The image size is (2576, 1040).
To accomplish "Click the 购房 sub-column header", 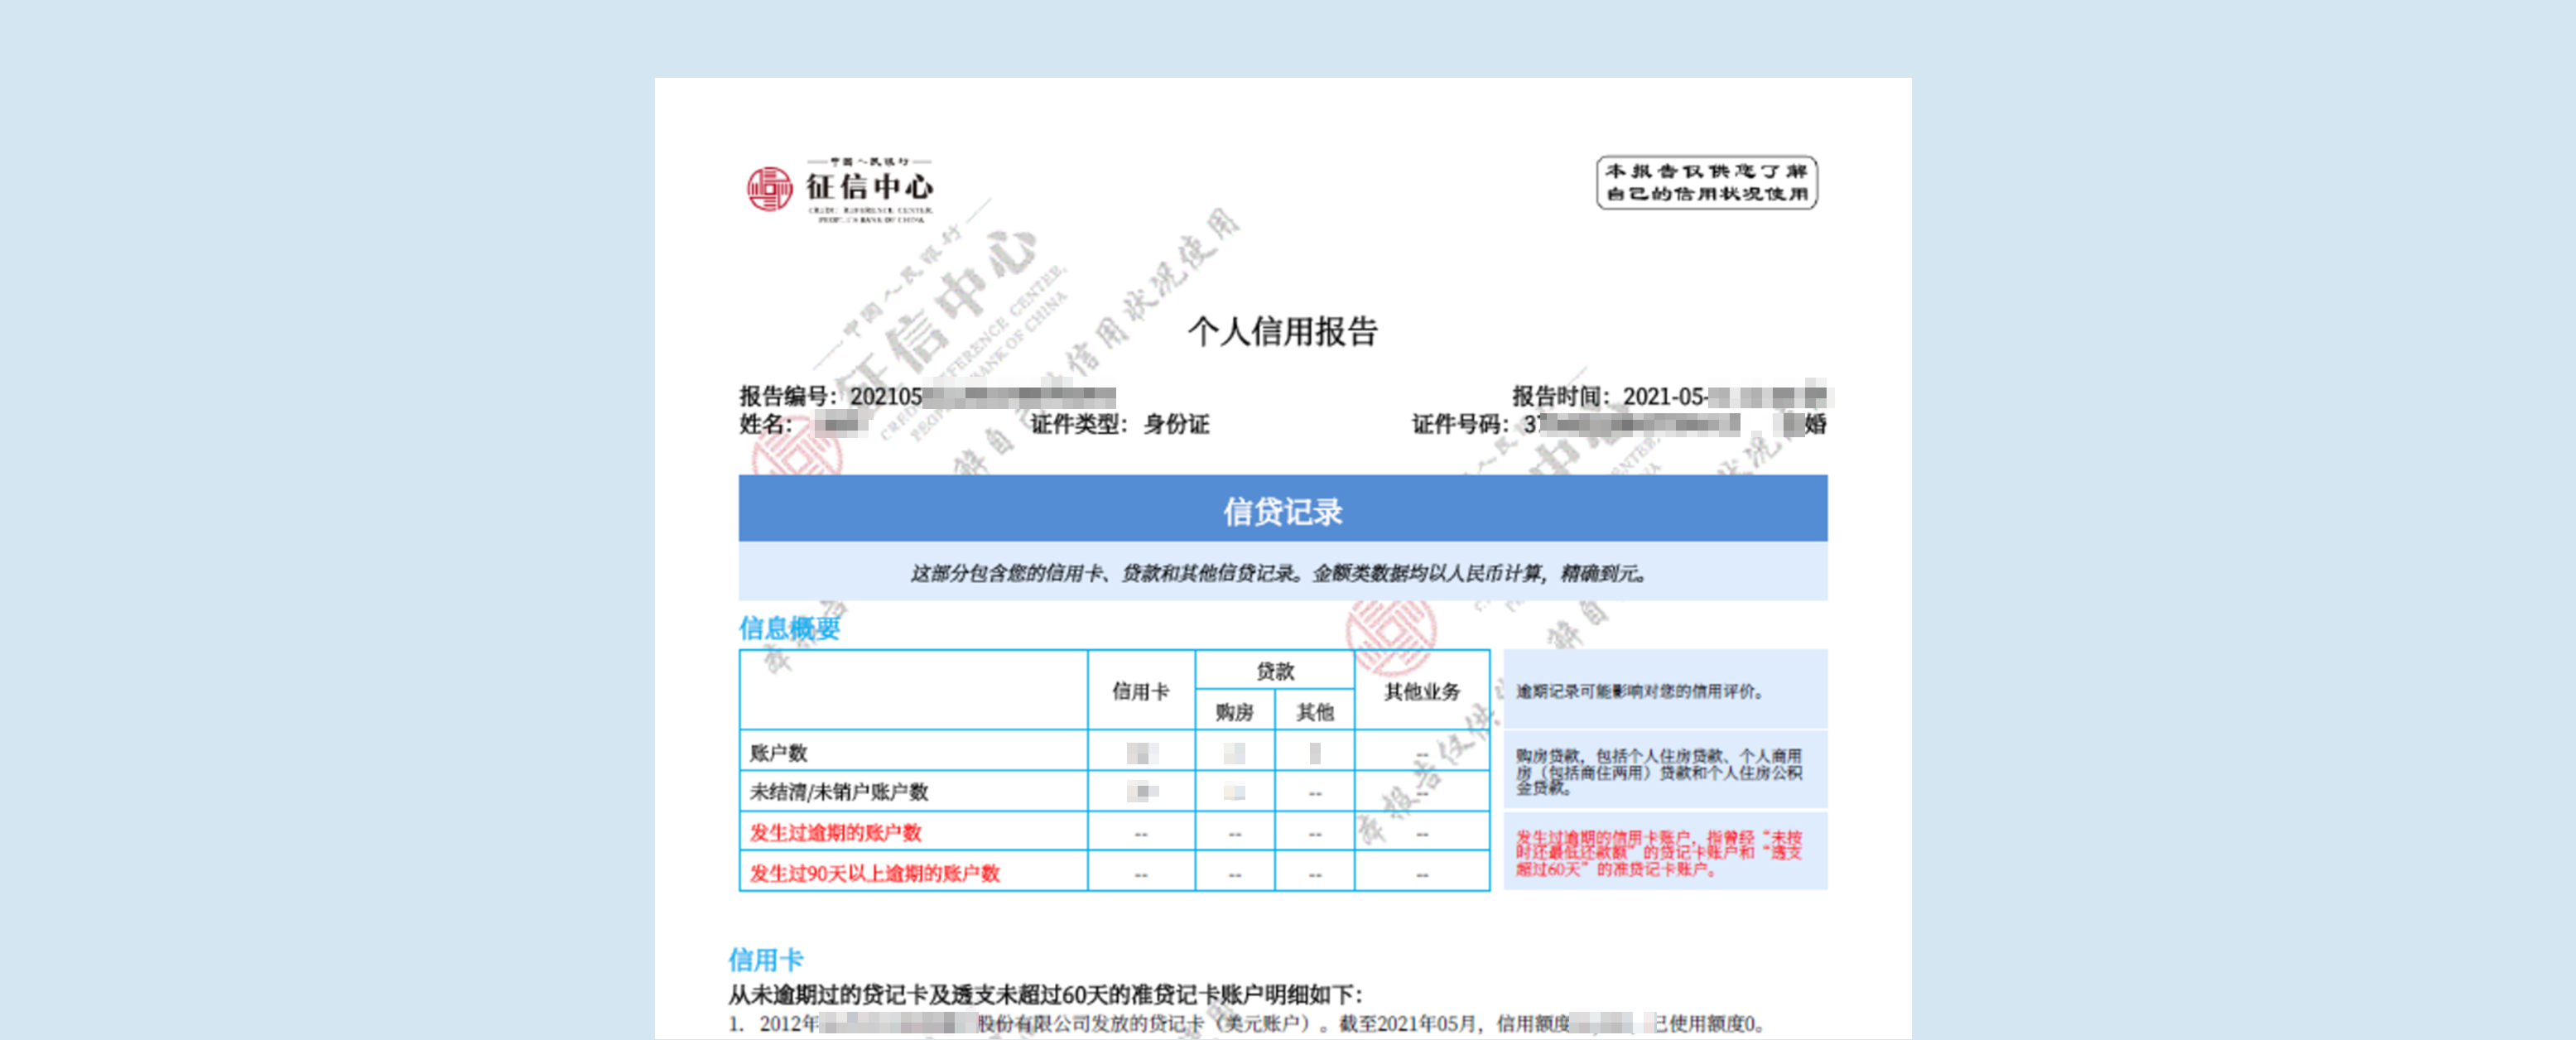I will [x=1234, y=712].
